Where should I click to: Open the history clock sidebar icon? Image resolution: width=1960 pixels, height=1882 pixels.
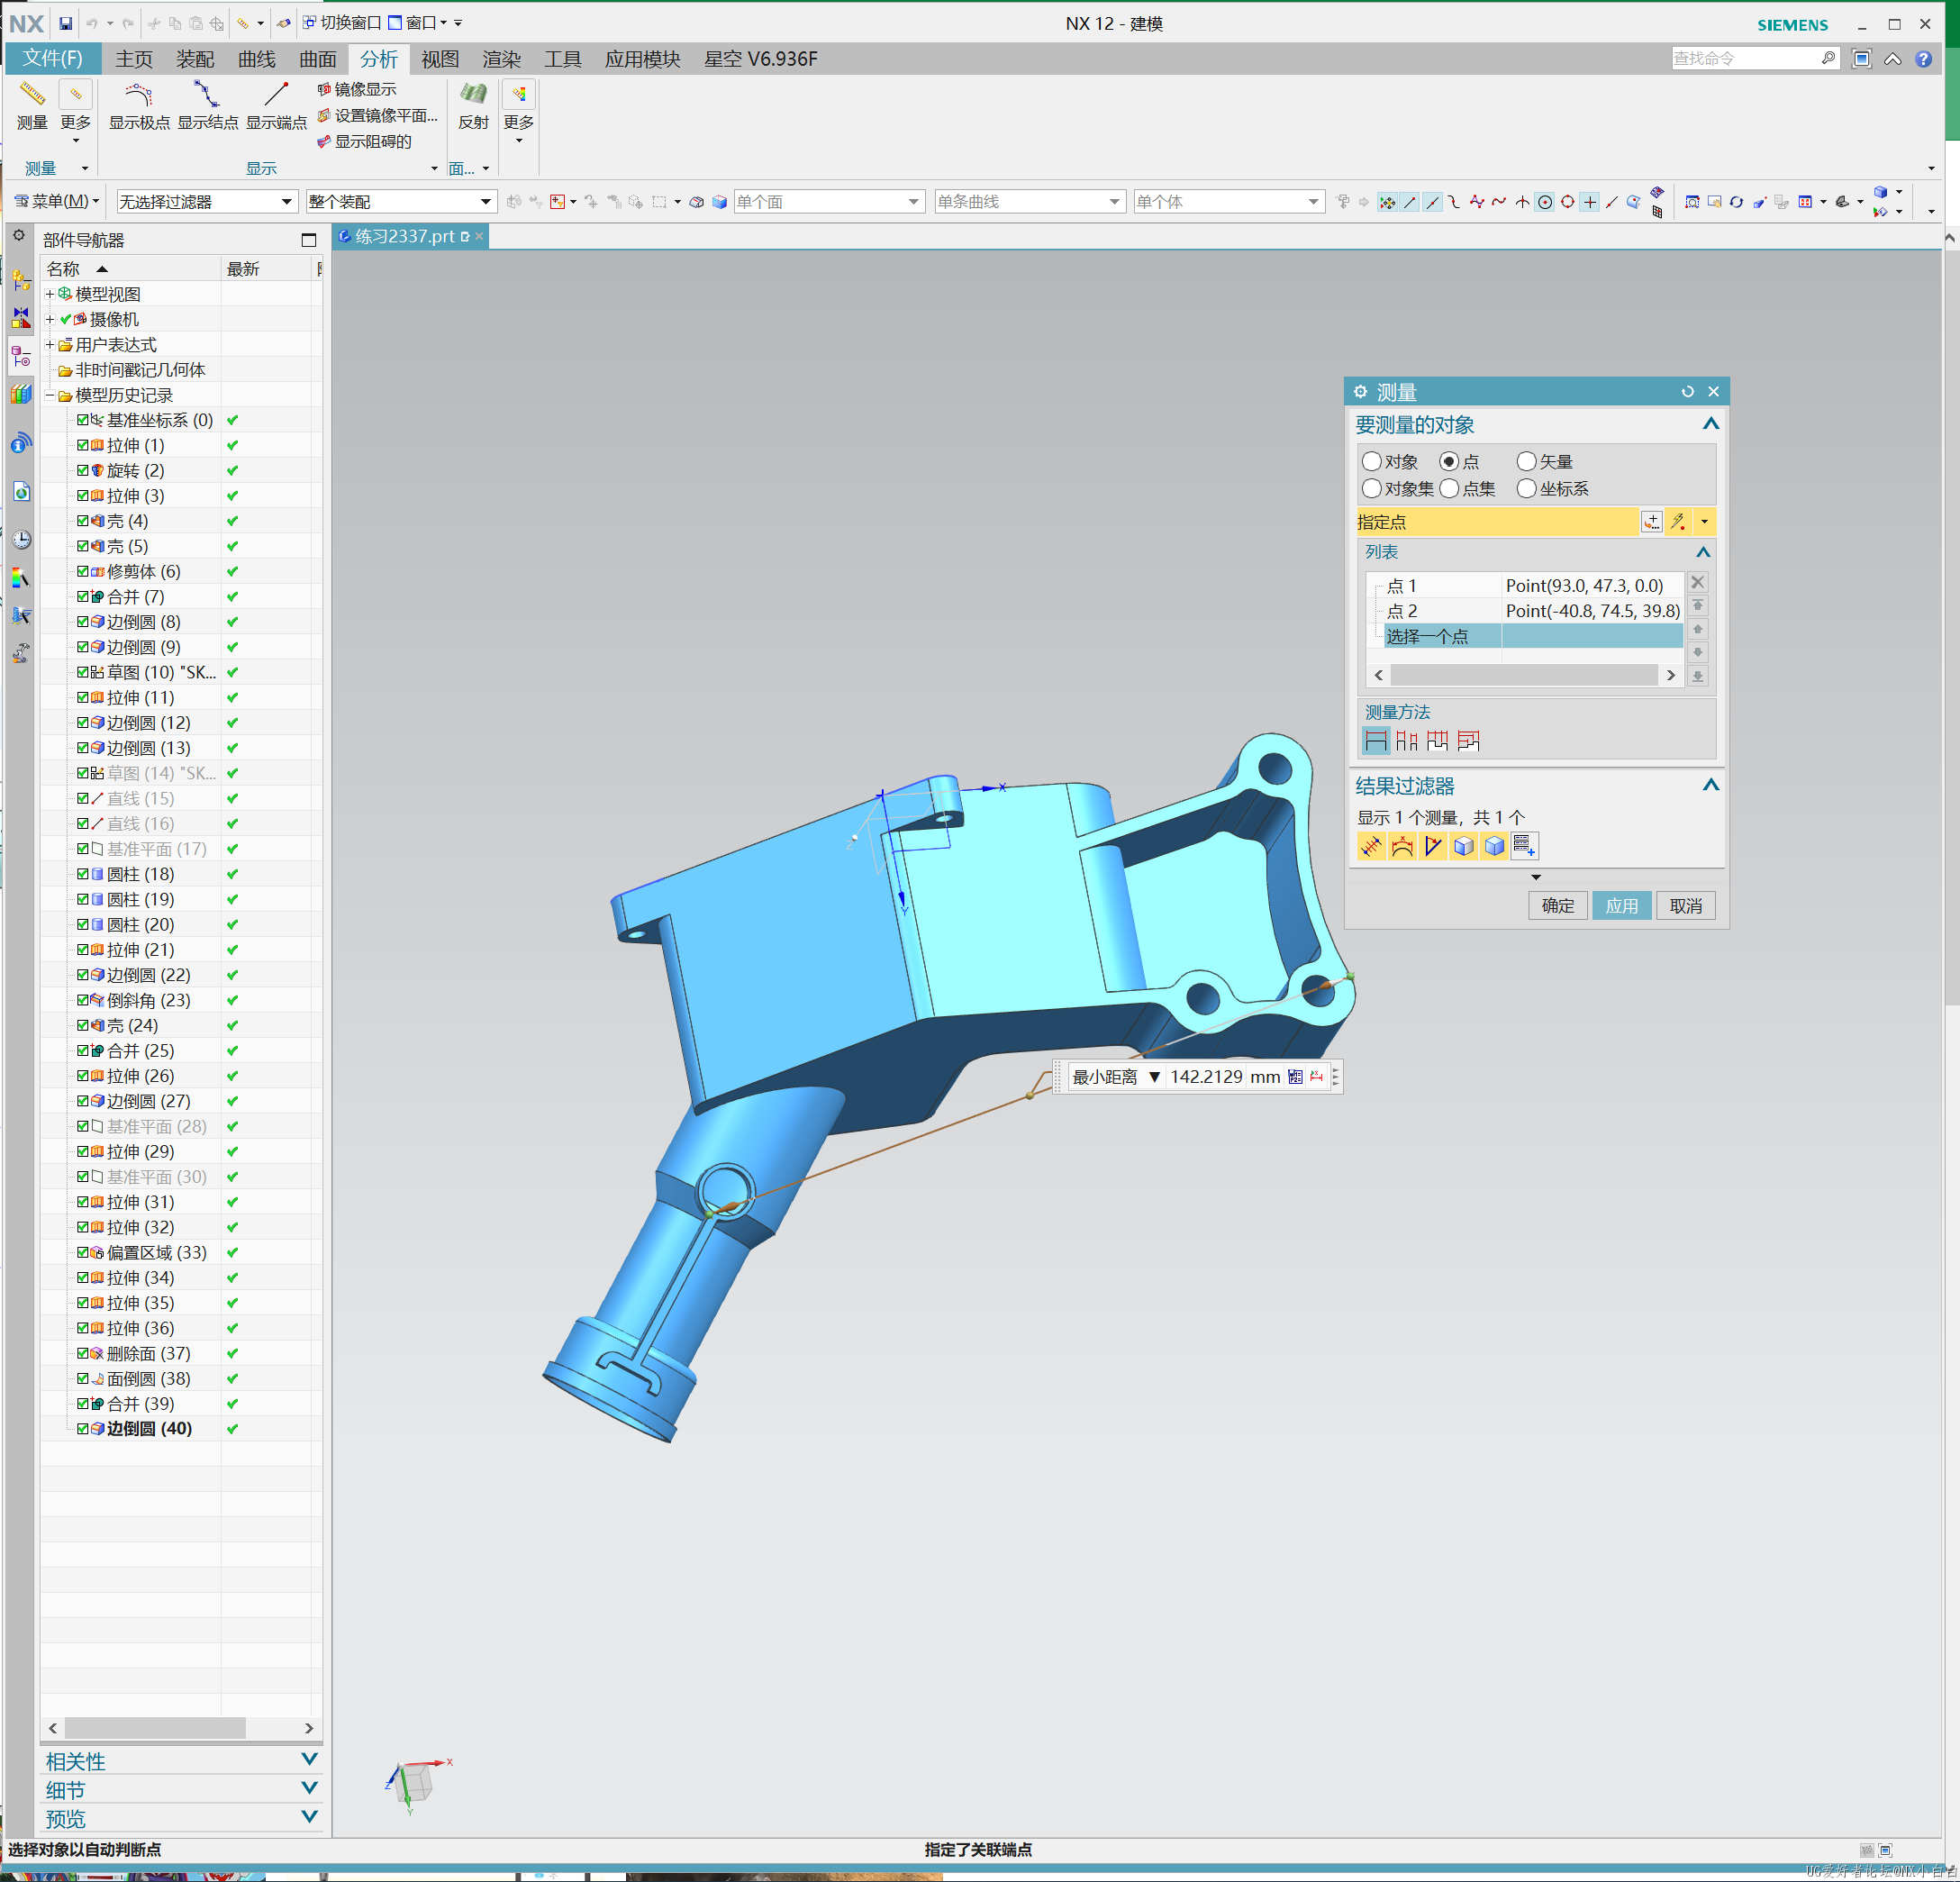[21, 540]
